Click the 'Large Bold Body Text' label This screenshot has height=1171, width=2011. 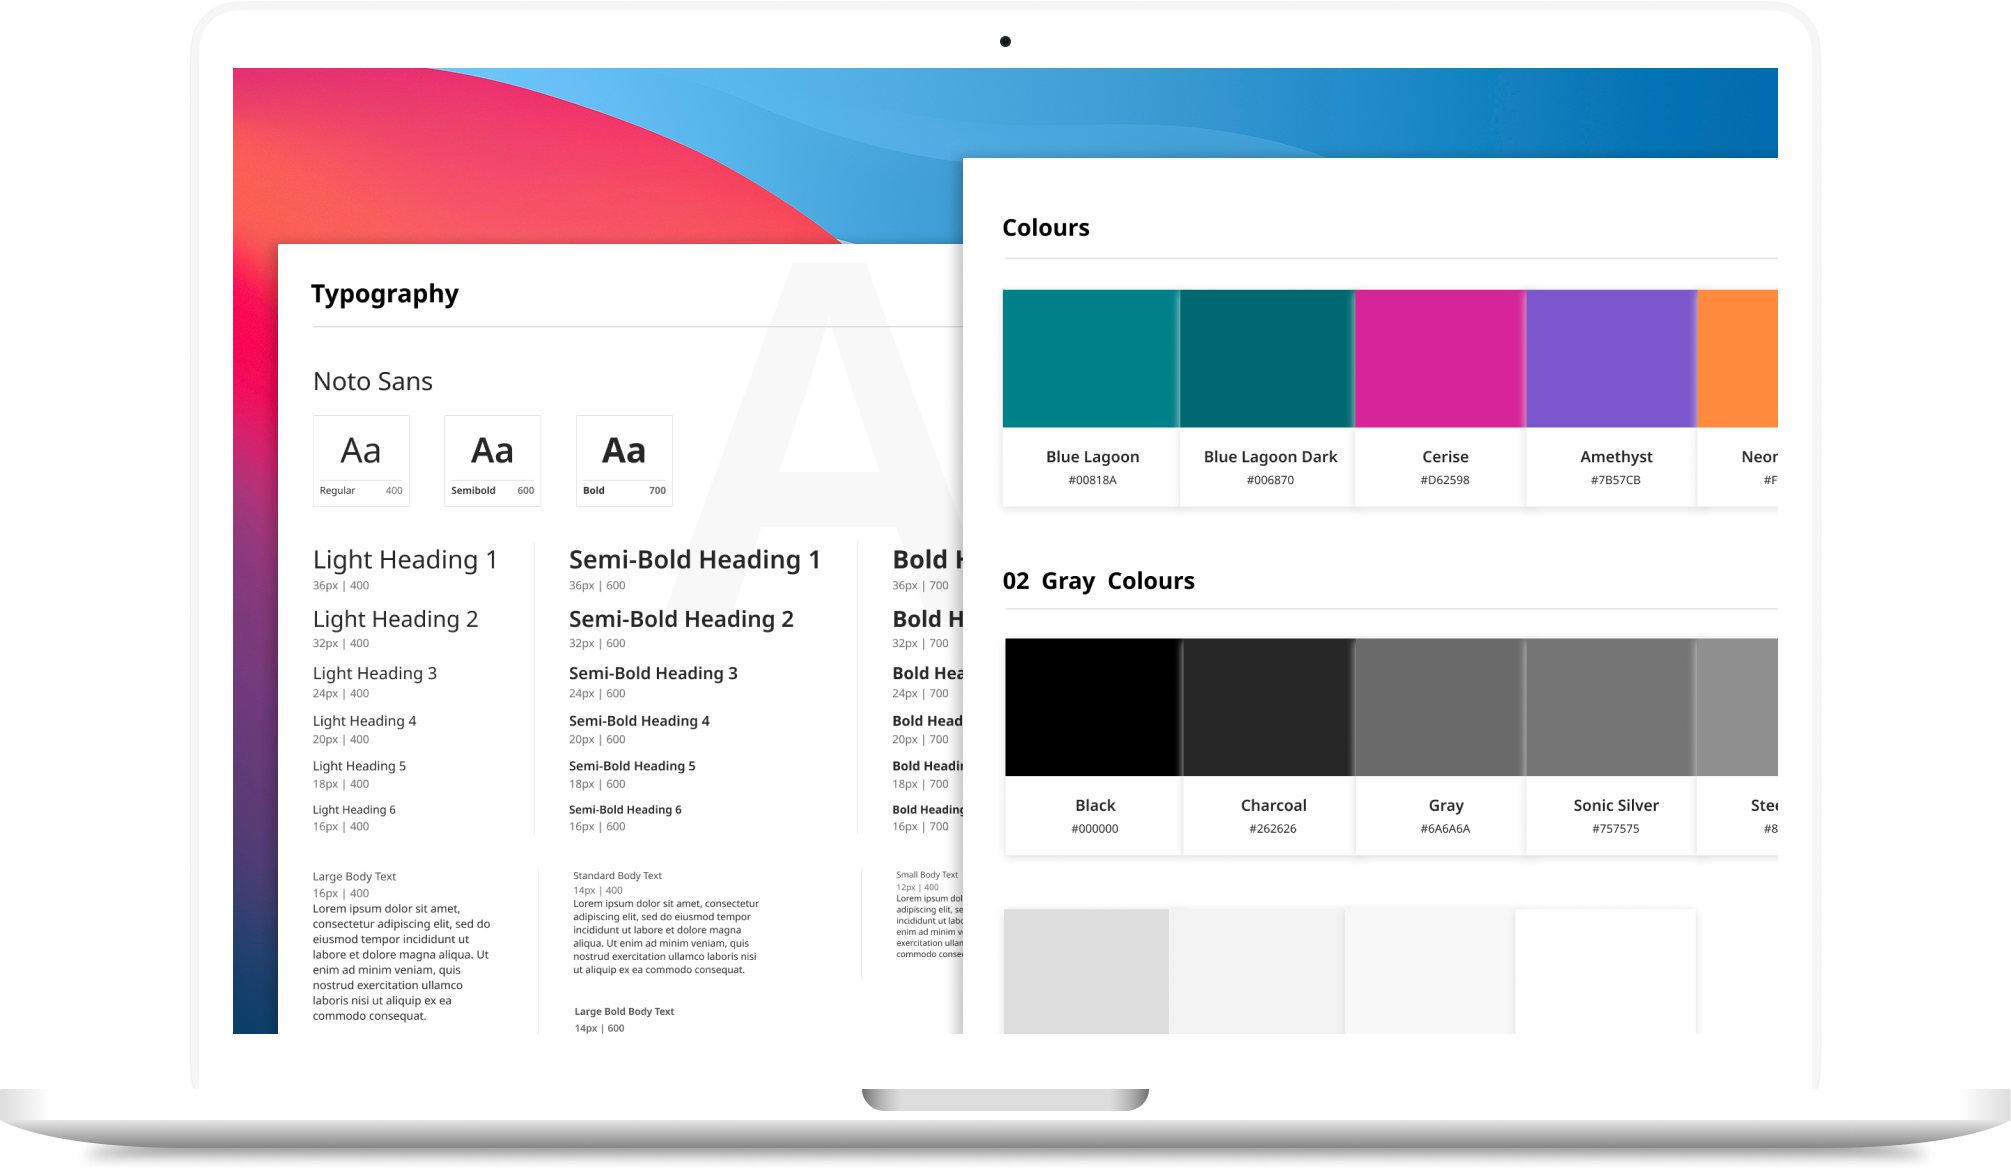(624, 1012)
